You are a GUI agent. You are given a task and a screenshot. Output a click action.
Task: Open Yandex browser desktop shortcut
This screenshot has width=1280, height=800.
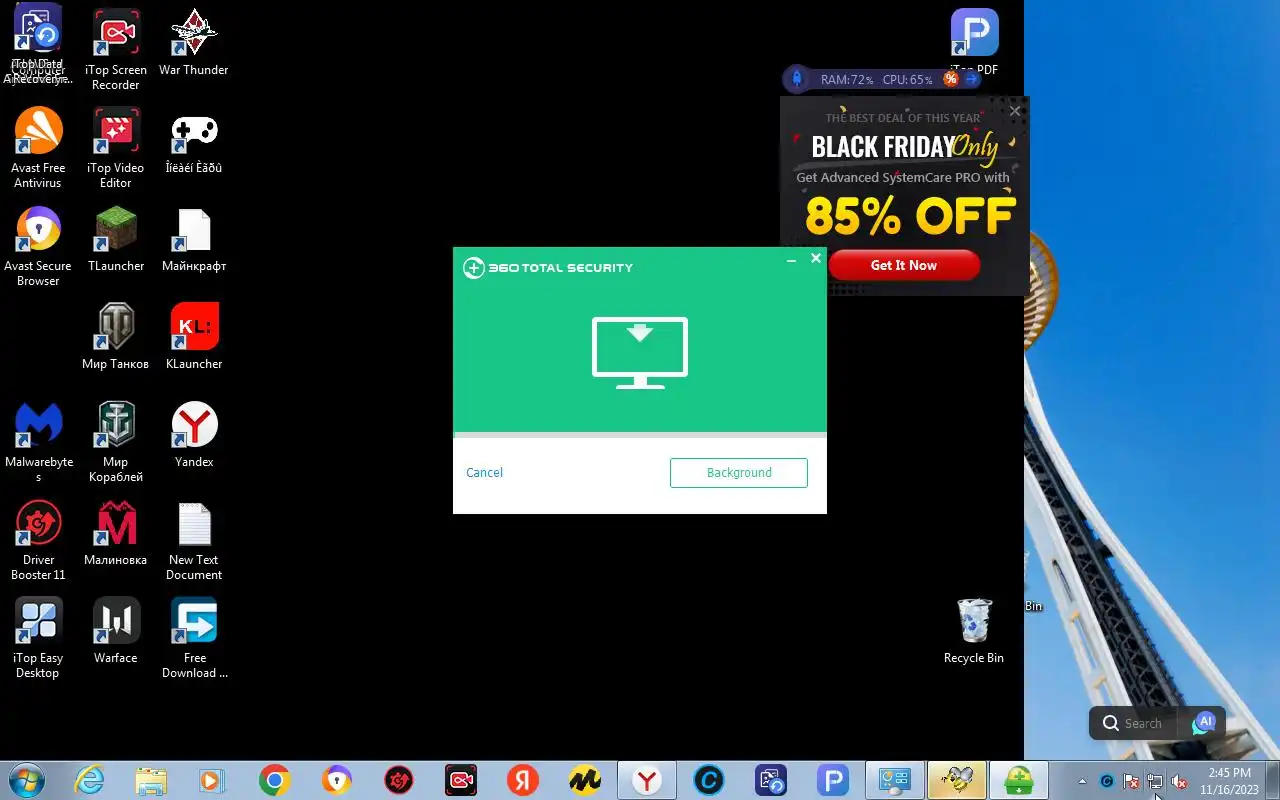pyautogui.click(x=194, y=435)
